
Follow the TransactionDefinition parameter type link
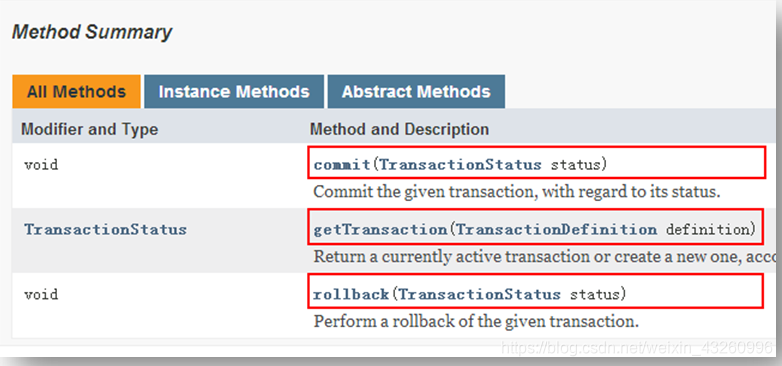pyautogui.click(x=557, y=230)
